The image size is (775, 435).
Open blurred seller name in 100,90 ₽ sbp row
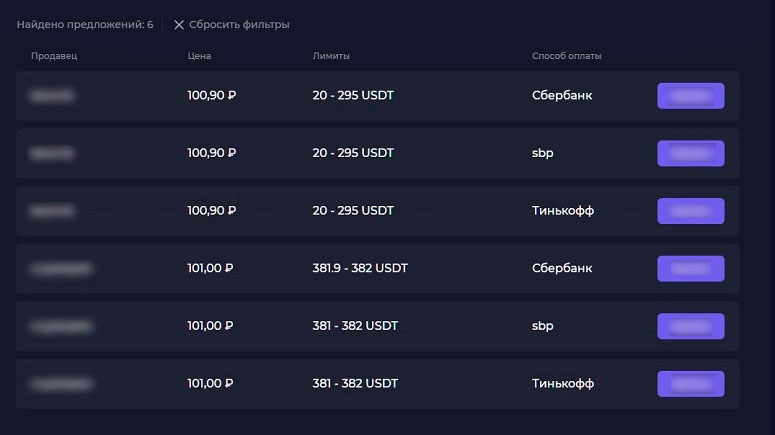(53, 154)
